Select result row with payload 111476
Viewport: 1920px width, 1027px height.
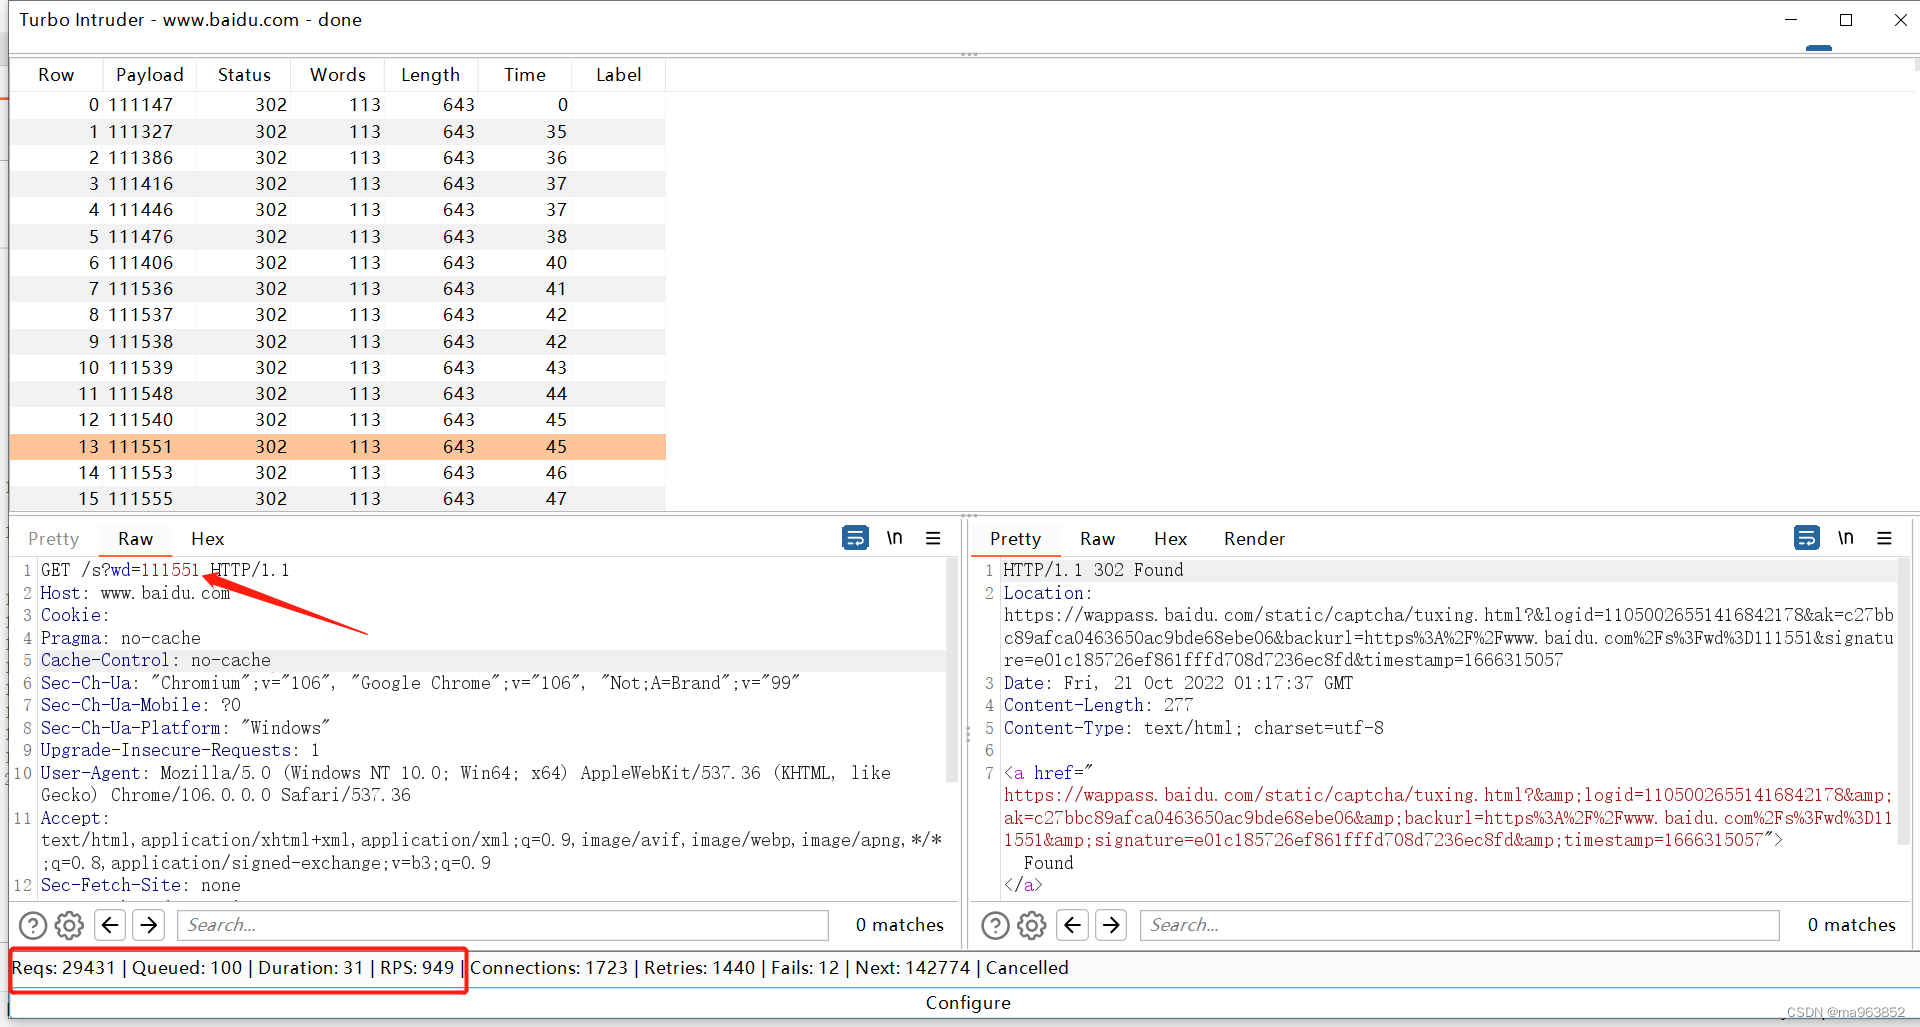click(338, 236)
